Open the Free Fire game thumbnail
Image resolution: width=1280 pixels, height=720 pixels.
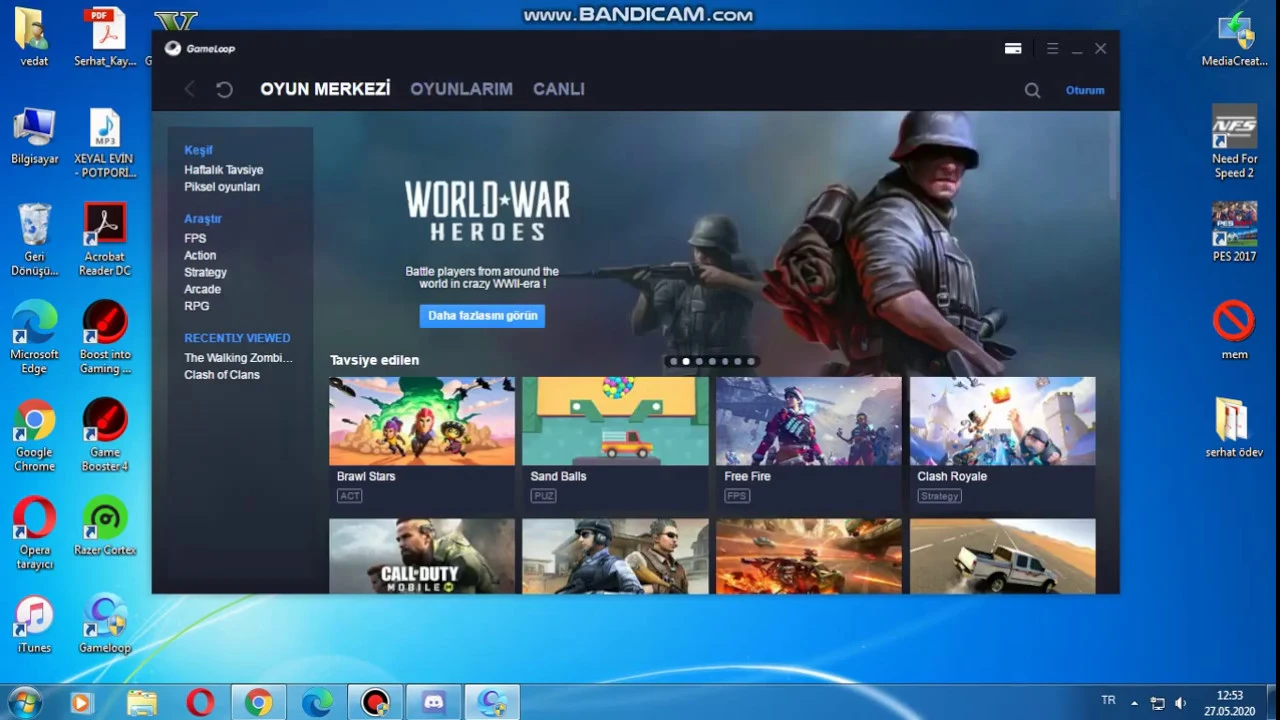(x=808, y=421)
